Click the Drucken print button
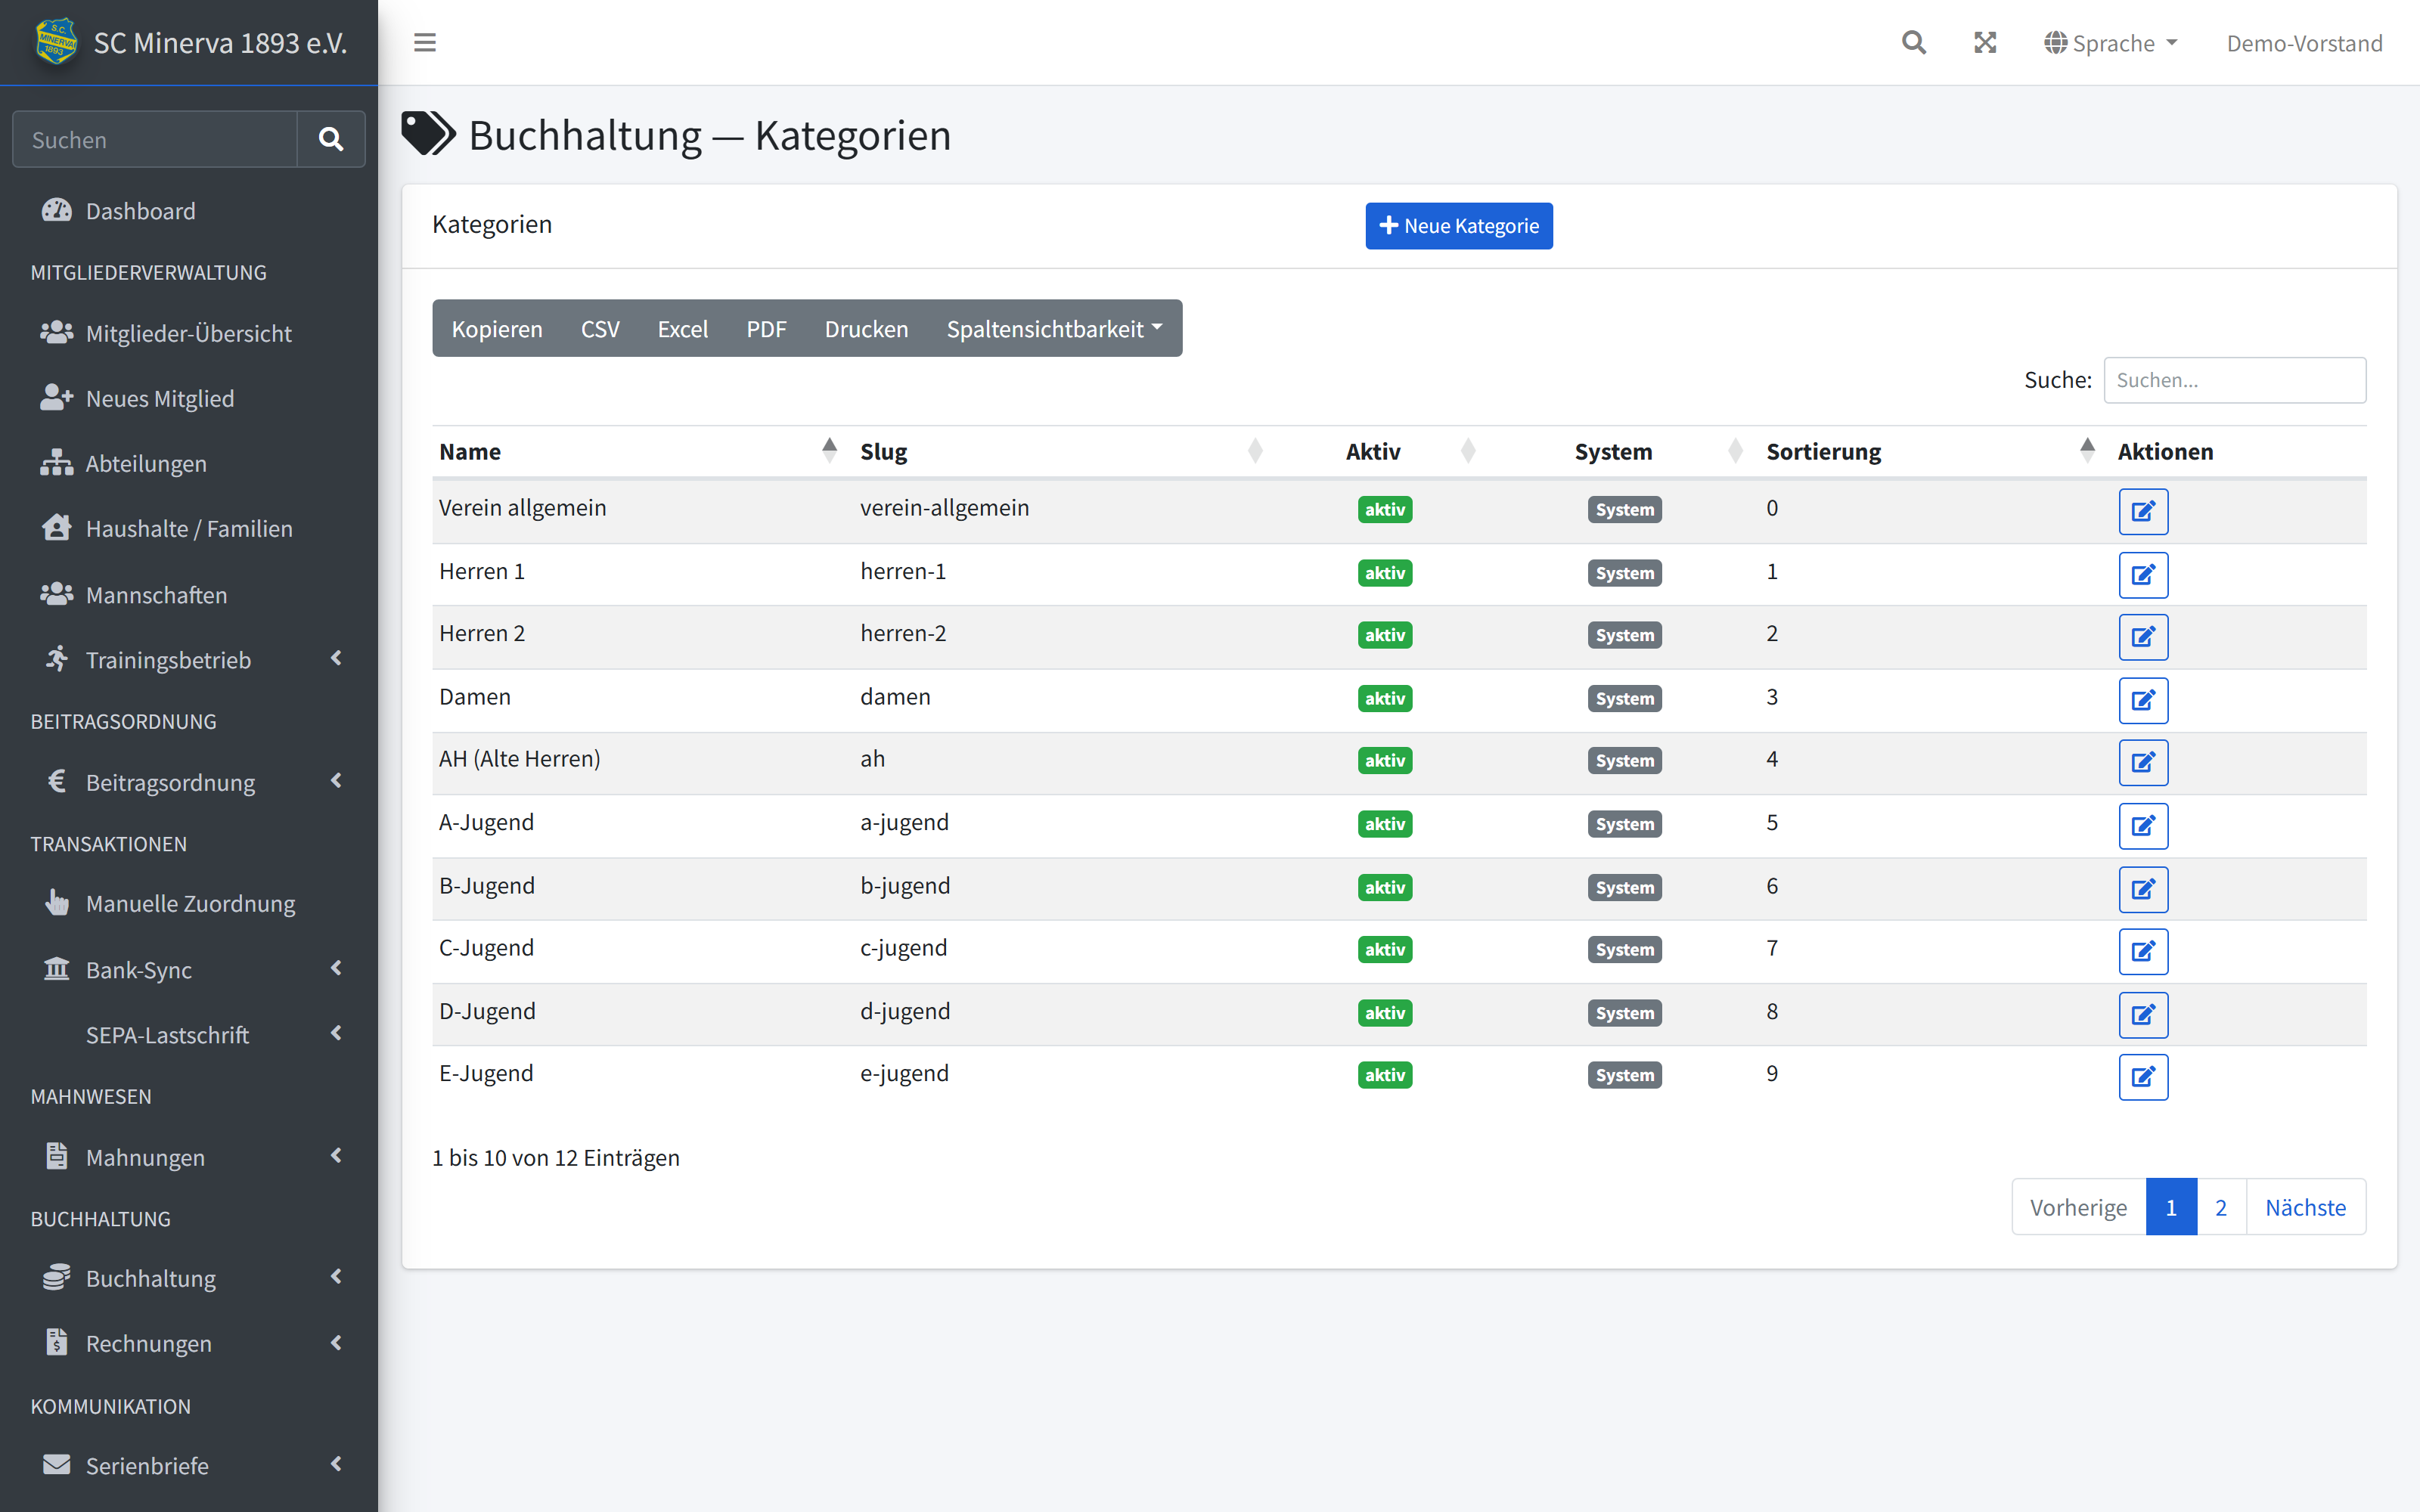The image size is (2420, 1512). (x=866, y=328)
